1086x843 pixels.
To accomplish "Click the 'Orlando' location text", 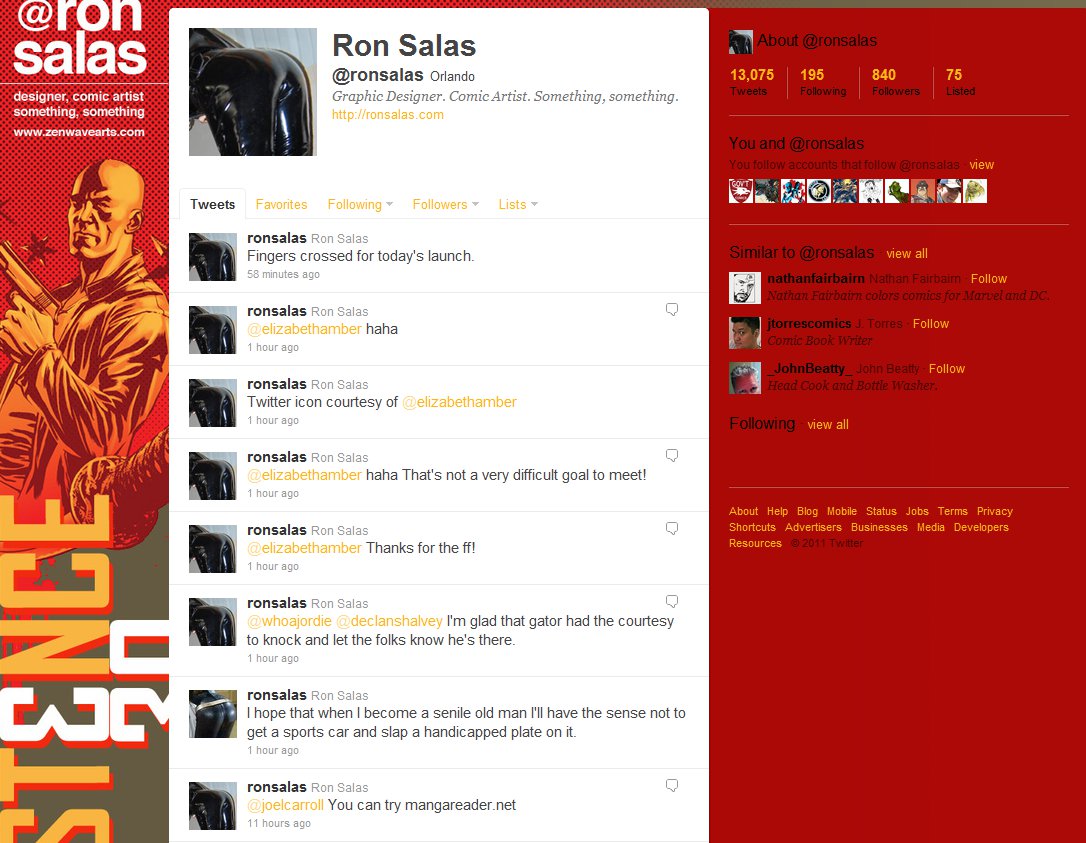I will (x=452, y=76).
